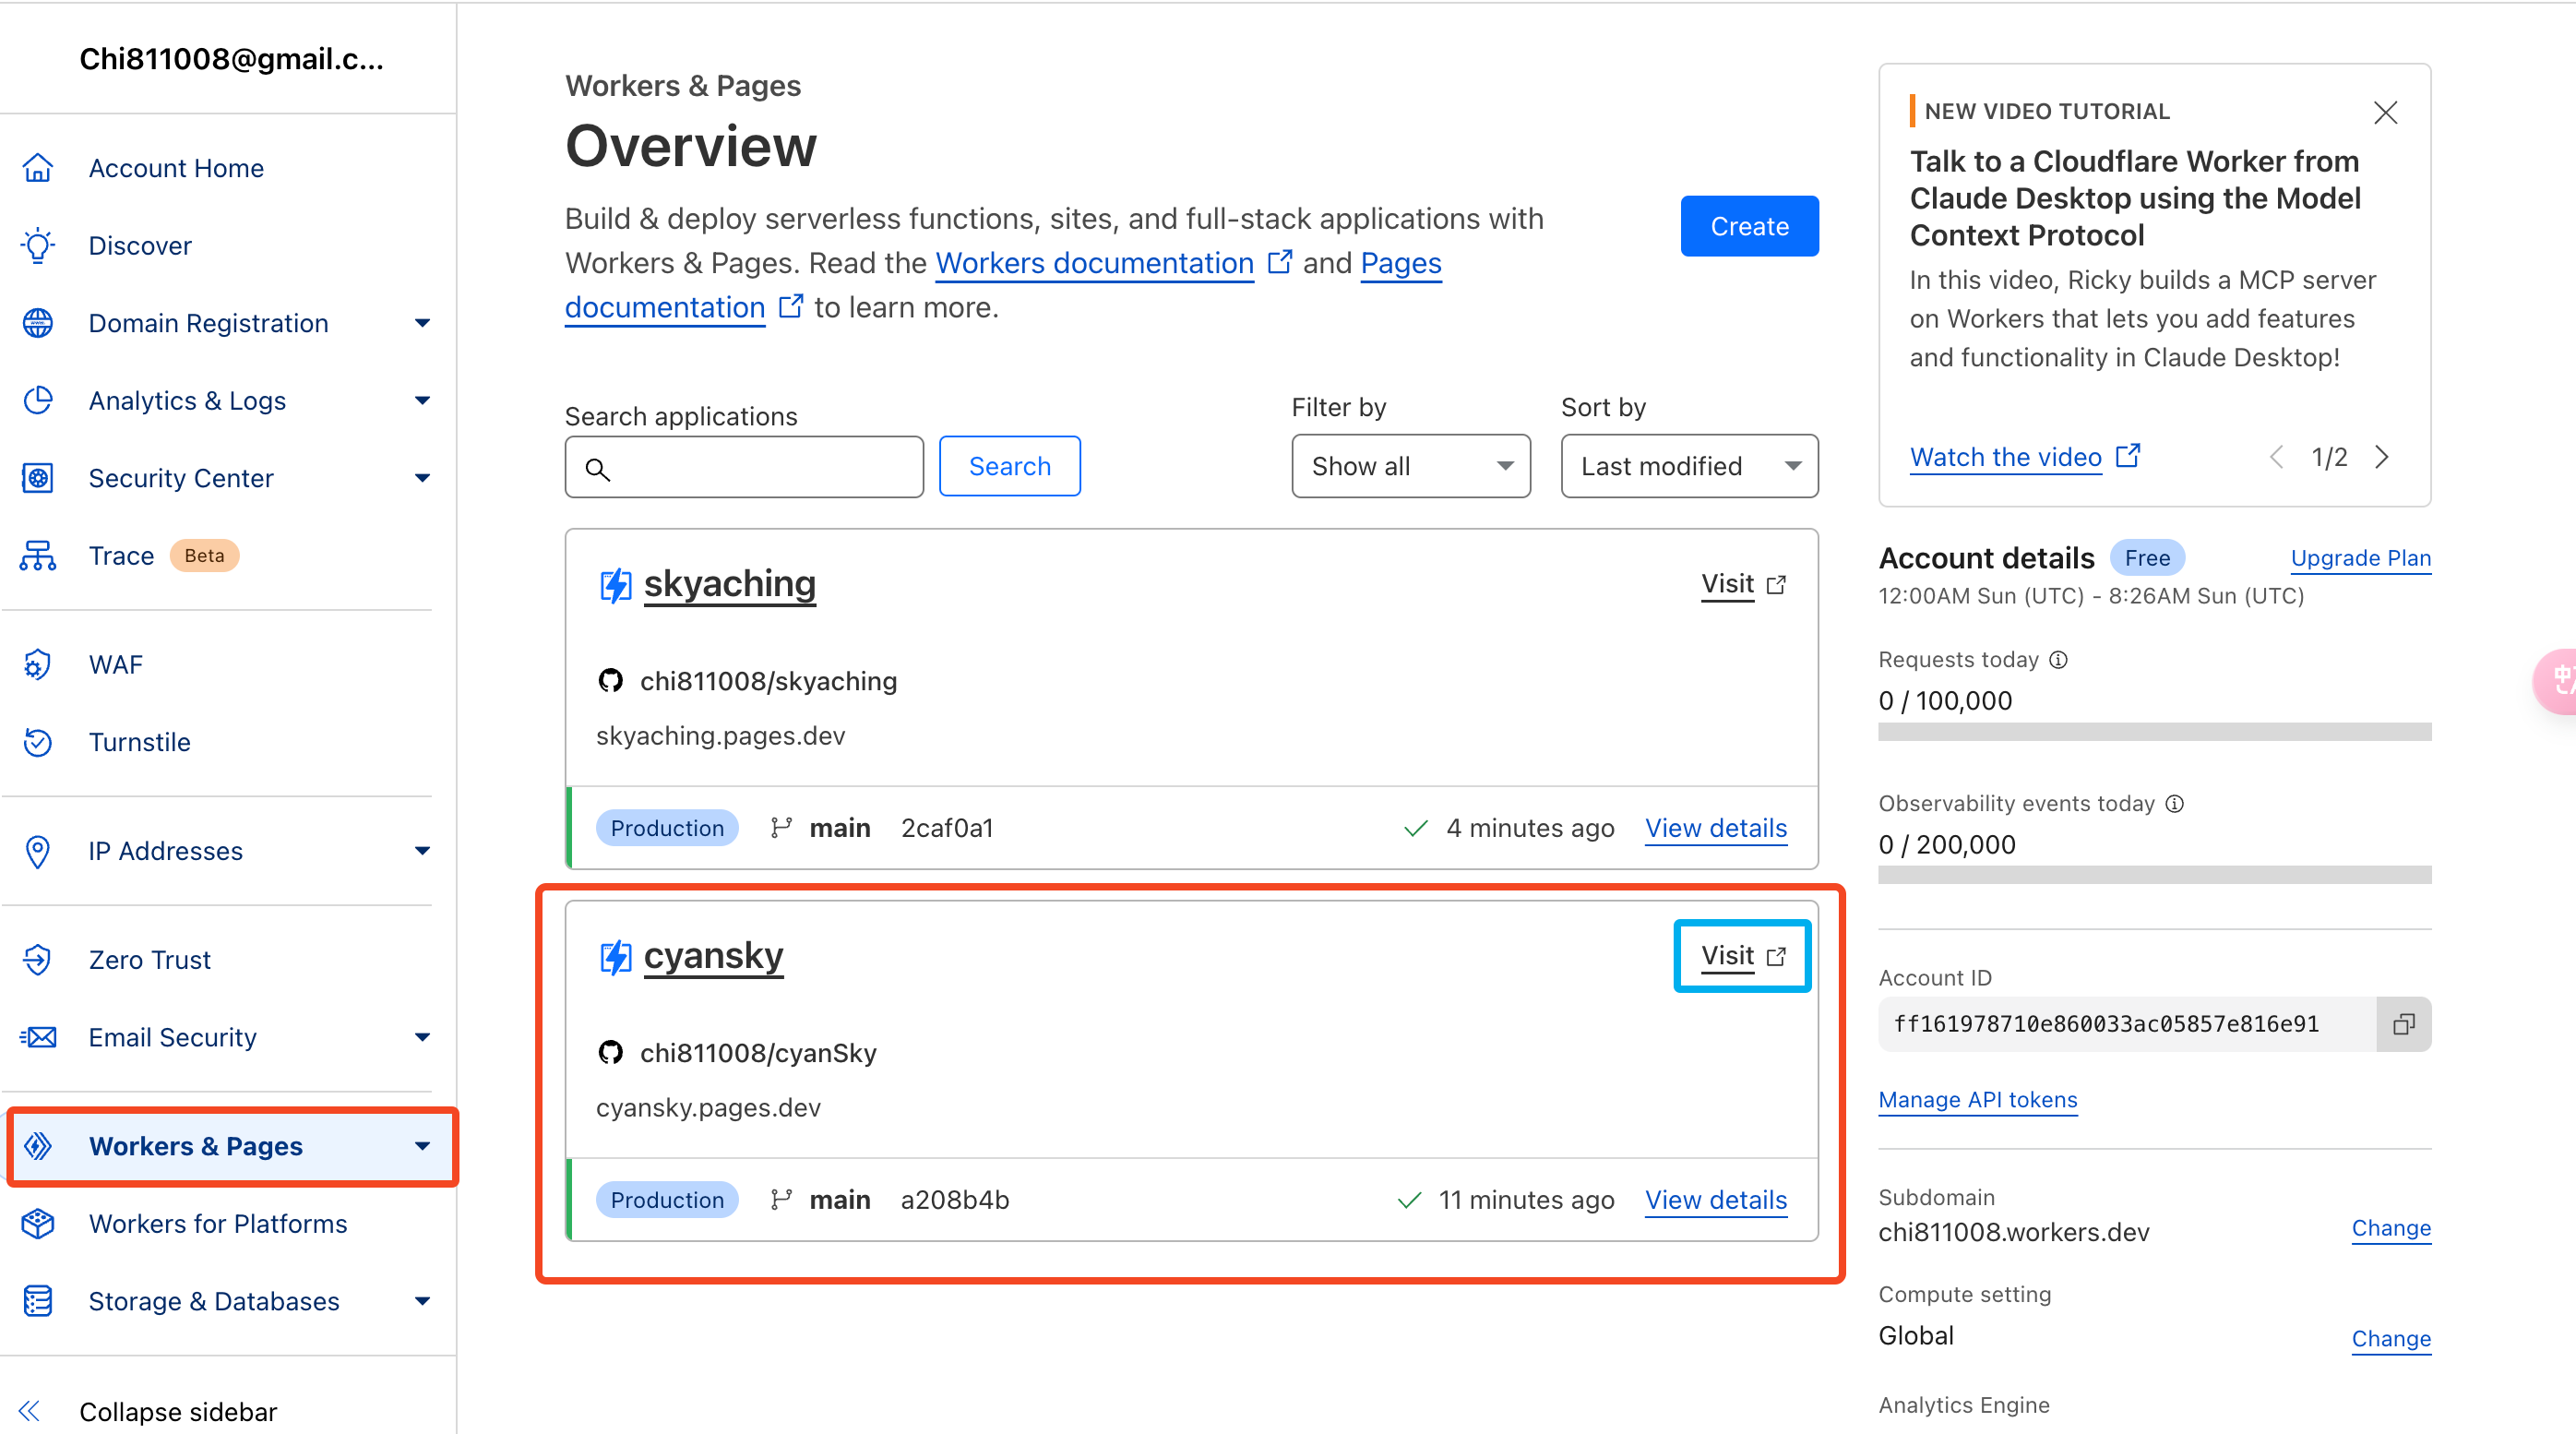
Task: Click the Analytics & Logs pie chart icon
Action: tap(38, 400)
